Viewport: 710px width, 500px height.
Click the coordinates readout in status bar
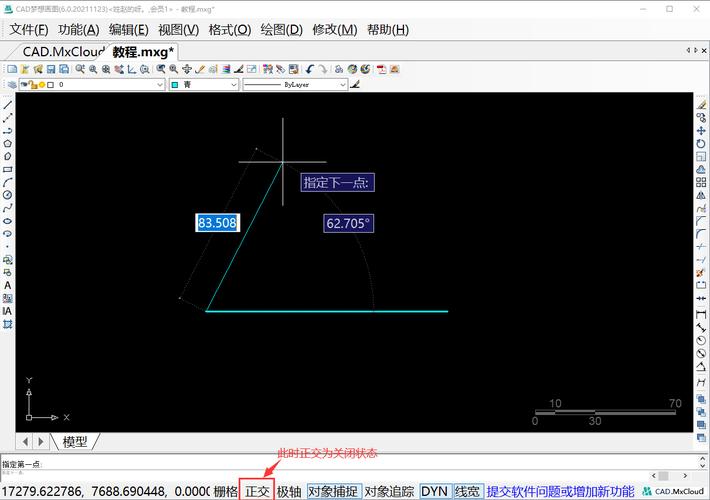pos(105,491)
